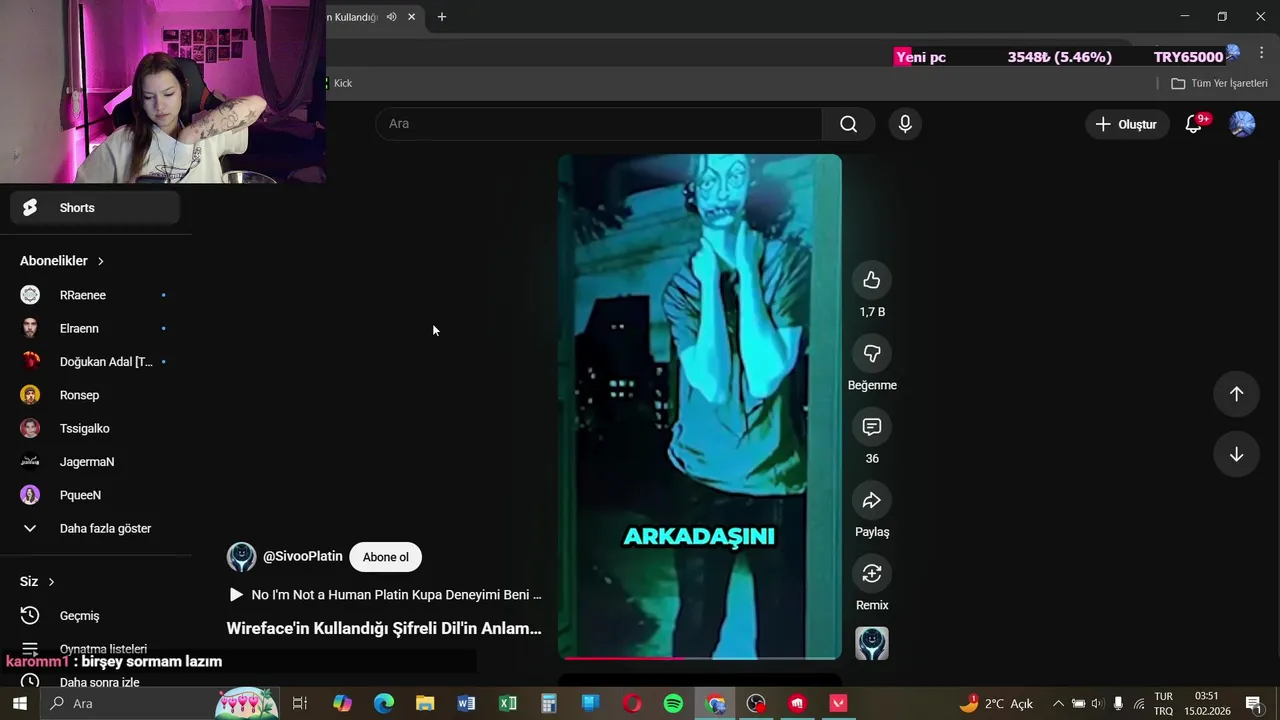Open volume control in tray

click(x=1098, y=703)
